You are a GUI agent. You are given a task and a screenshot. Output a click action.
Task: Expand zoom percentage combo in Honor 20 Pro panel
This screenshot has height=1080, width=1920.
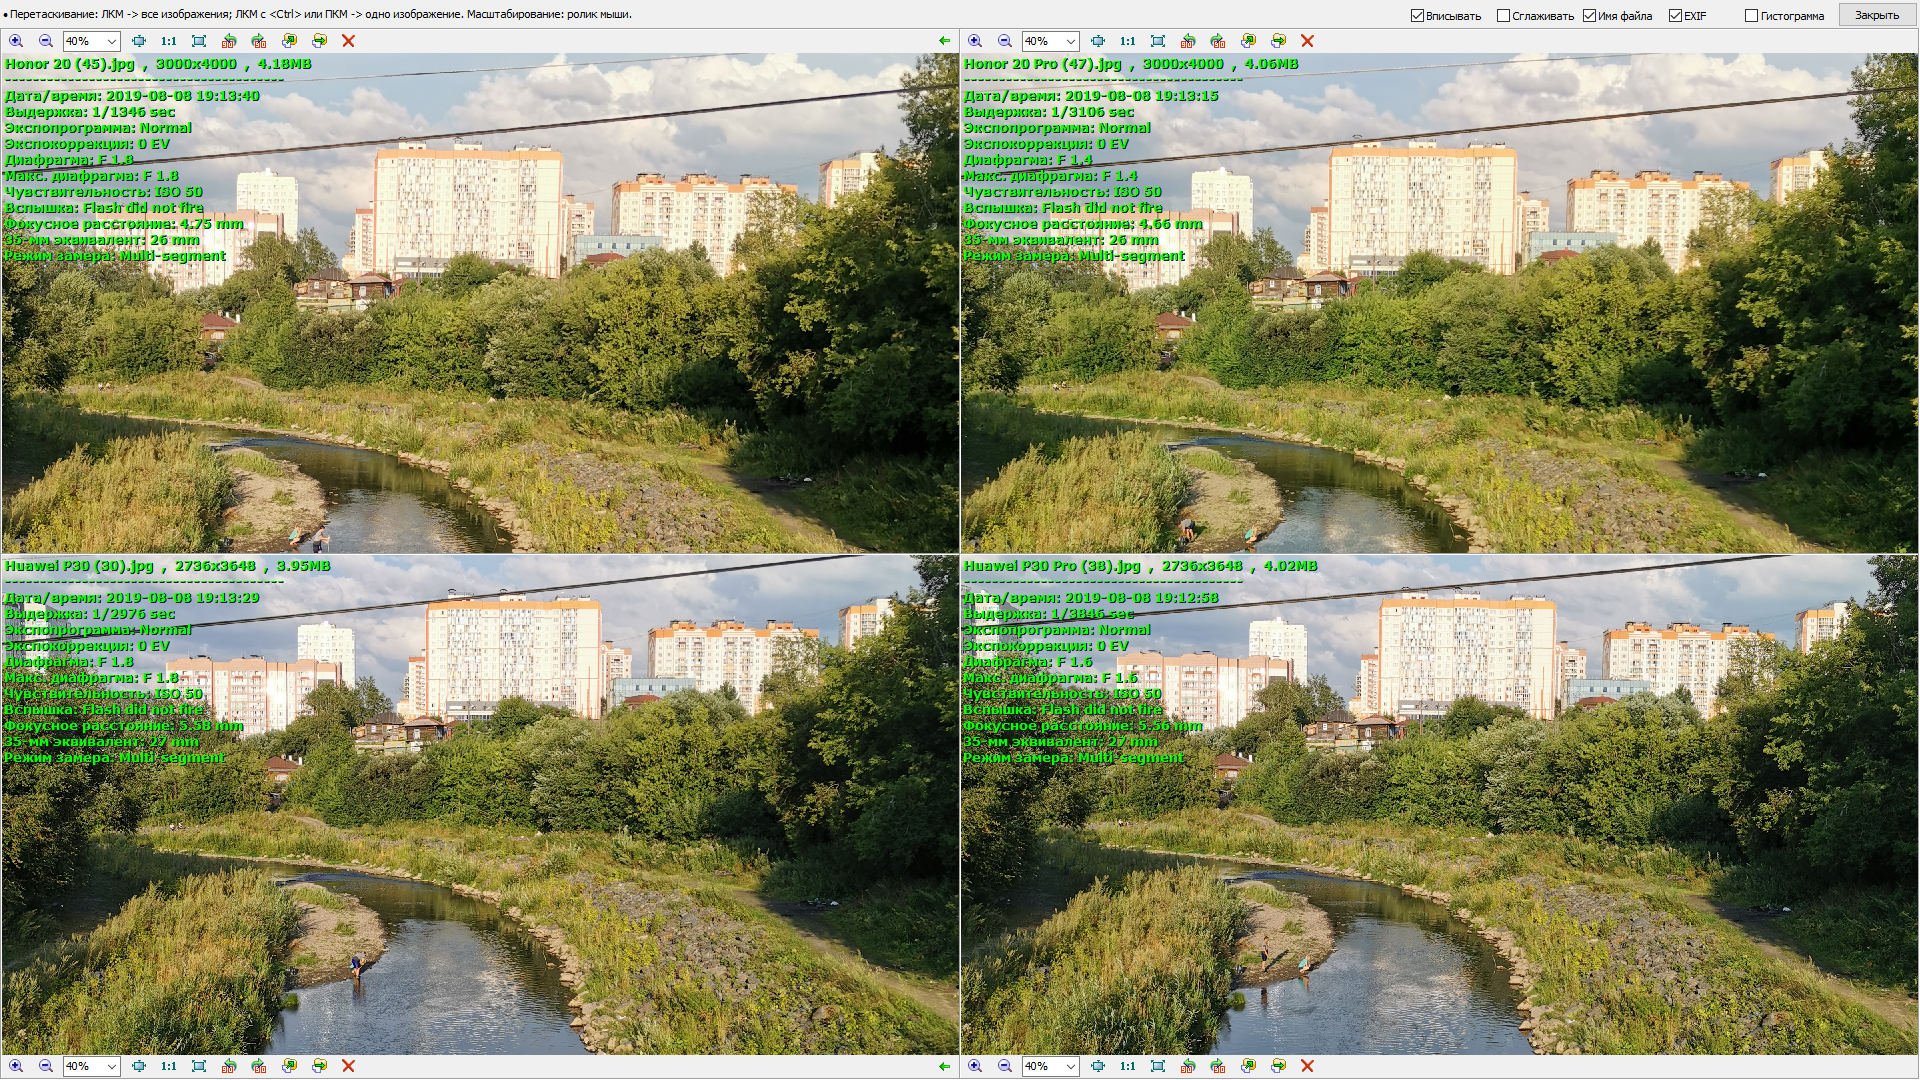pyautogui.click(x=1071, y=41)
